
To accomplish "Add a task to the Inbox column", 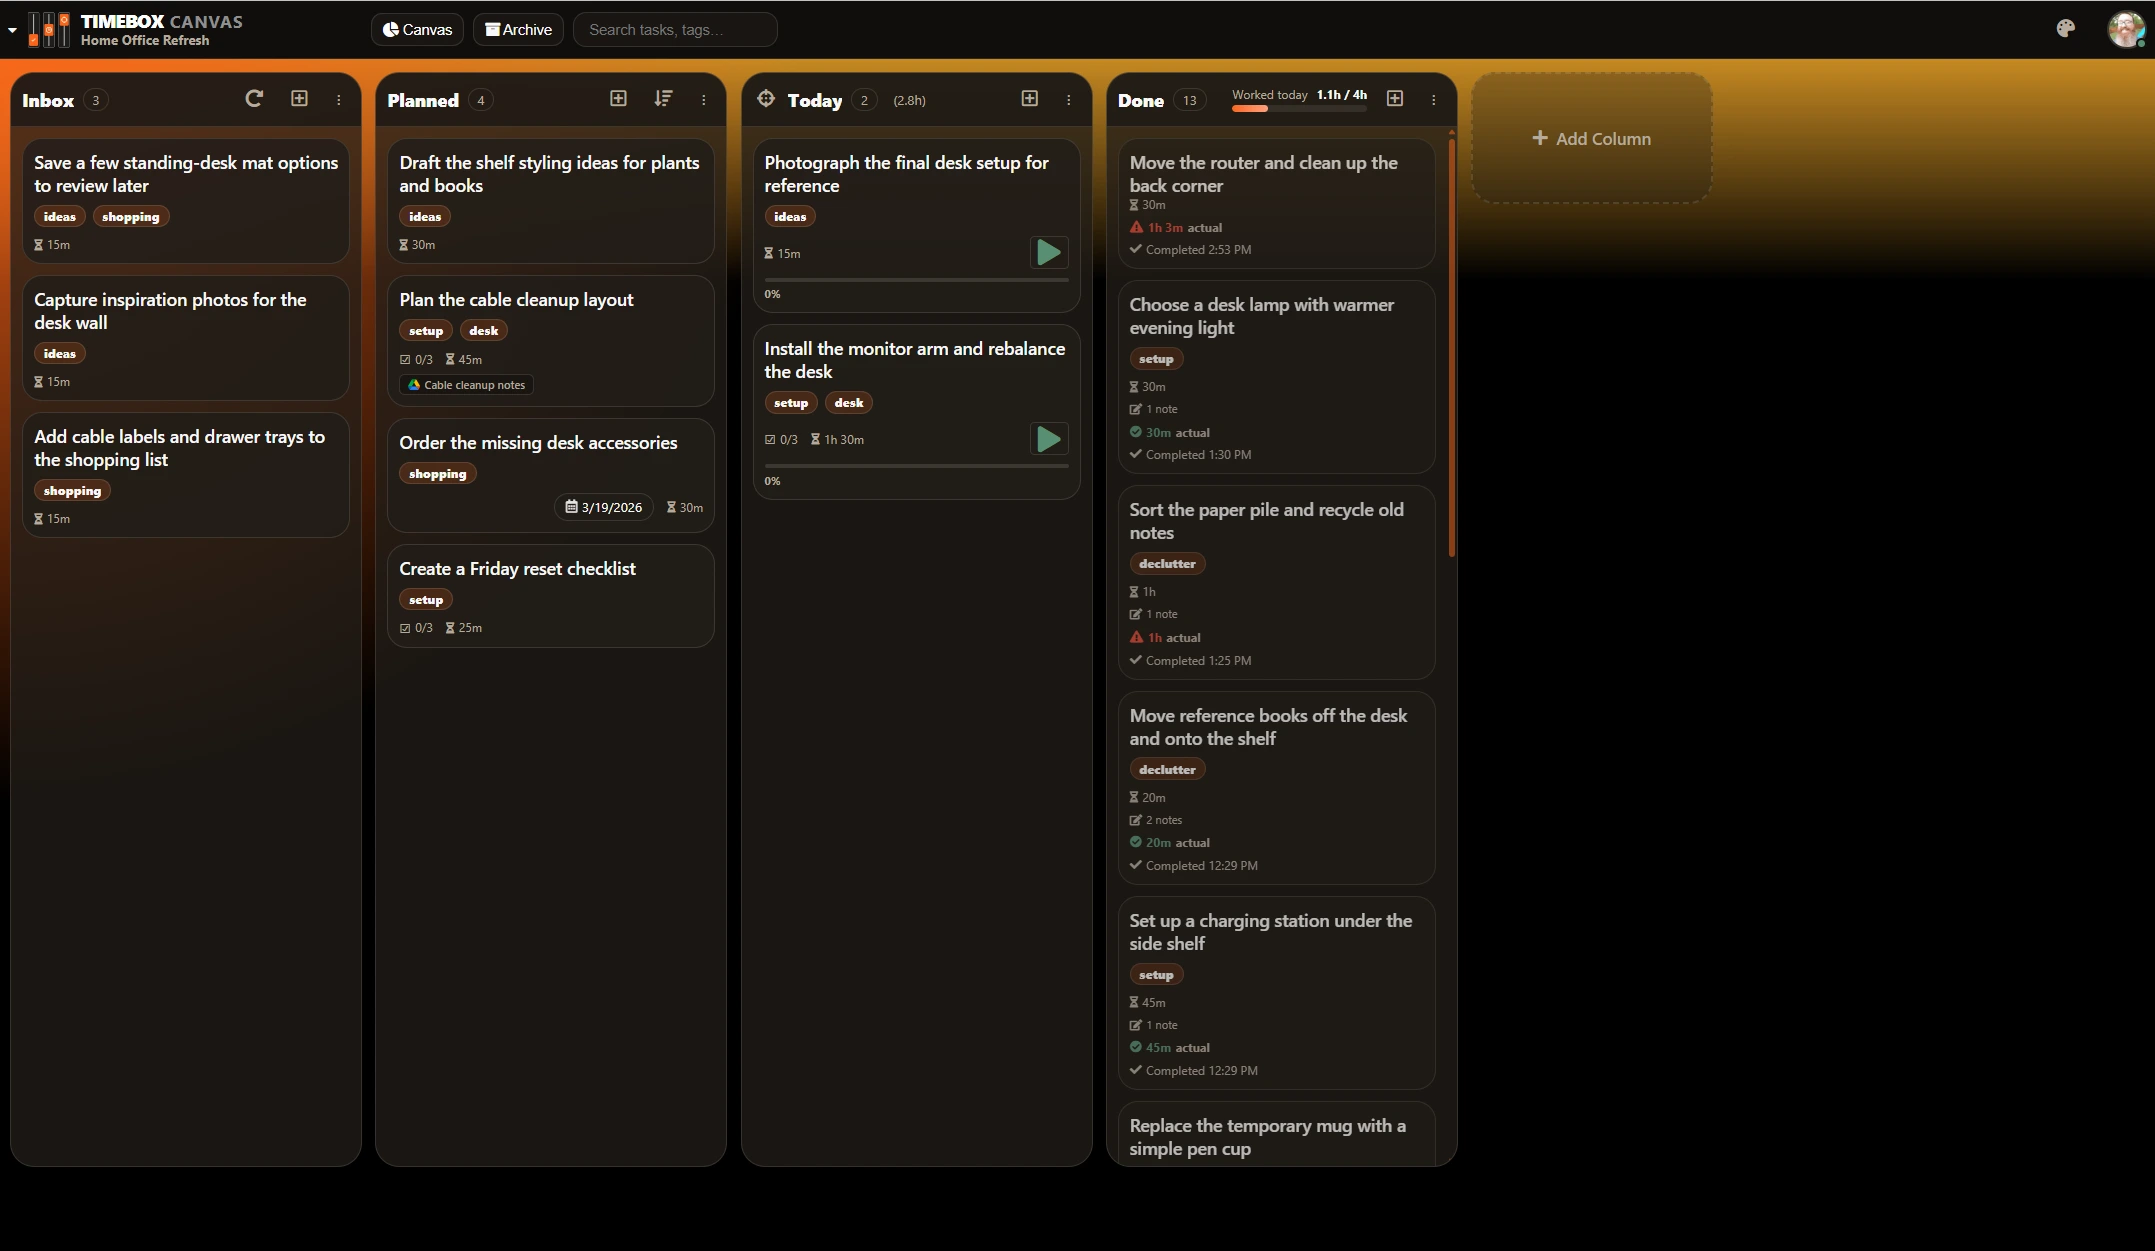I will (x=299, y=98).
